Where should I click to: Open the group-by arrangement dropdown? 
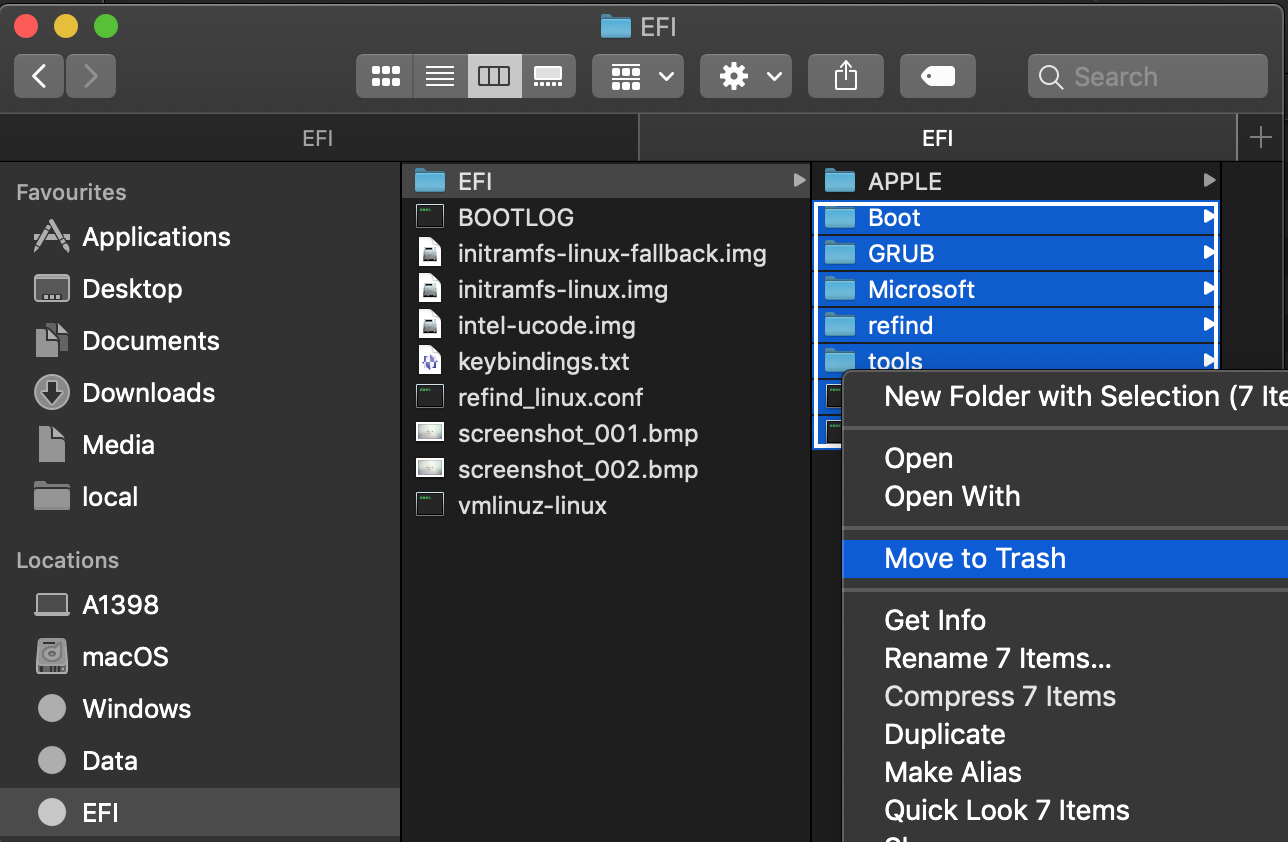click(638, 76)
